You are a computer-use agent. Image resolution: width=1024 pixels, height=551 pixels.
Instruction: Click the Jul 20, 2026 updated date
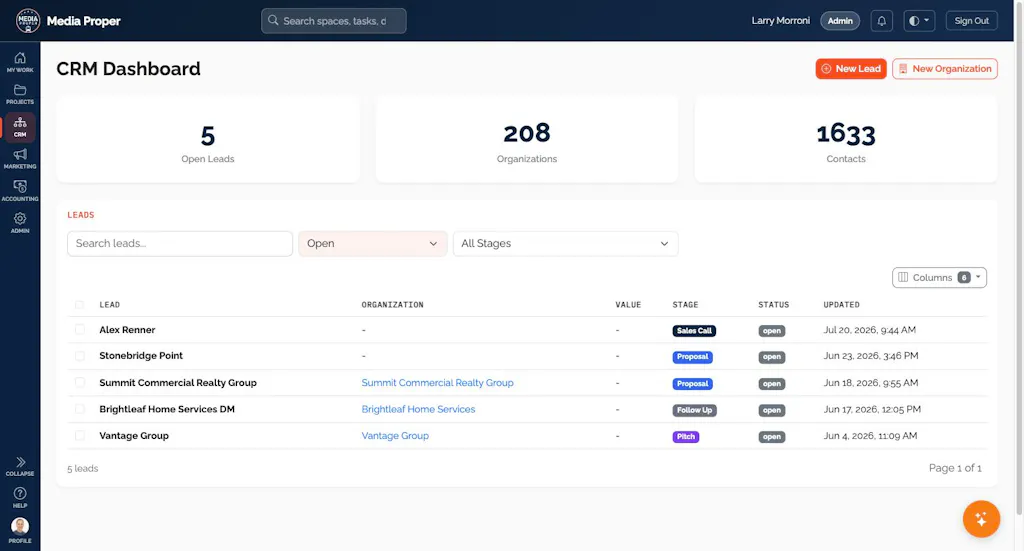(869, 330)
